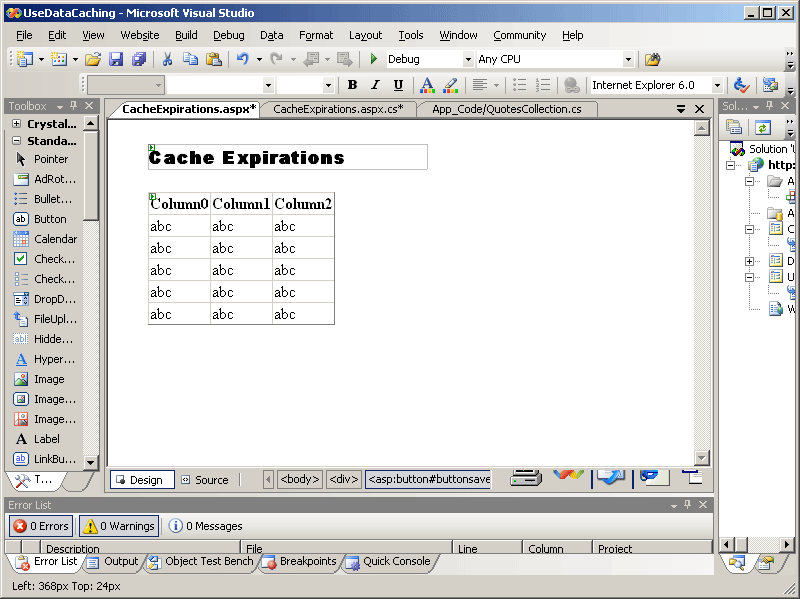Start debugging with the green play icon
This screenshot has height=599, width=800.
374,60
